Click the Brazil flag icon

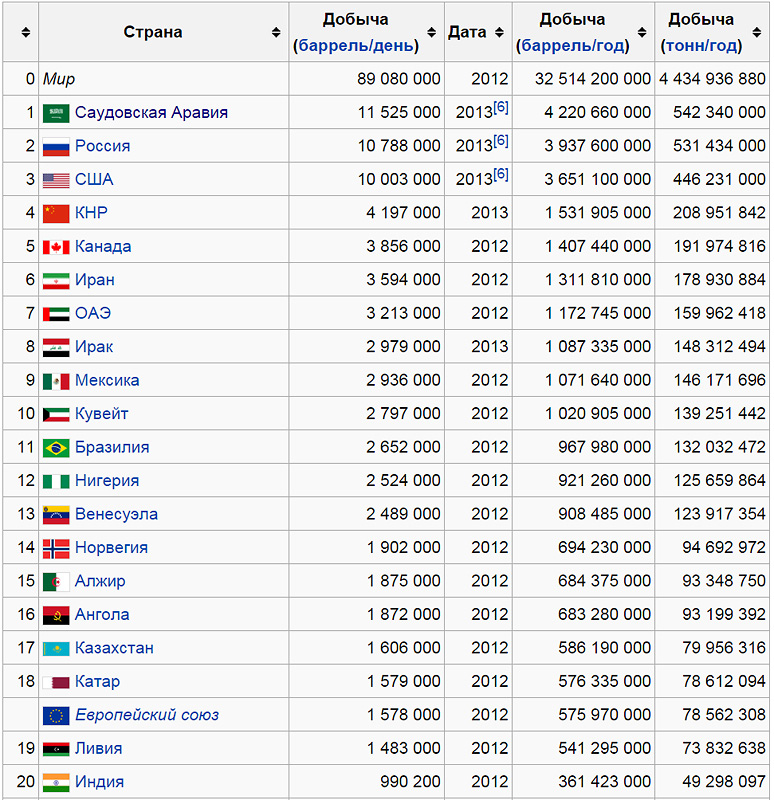[x=56, y=447]
